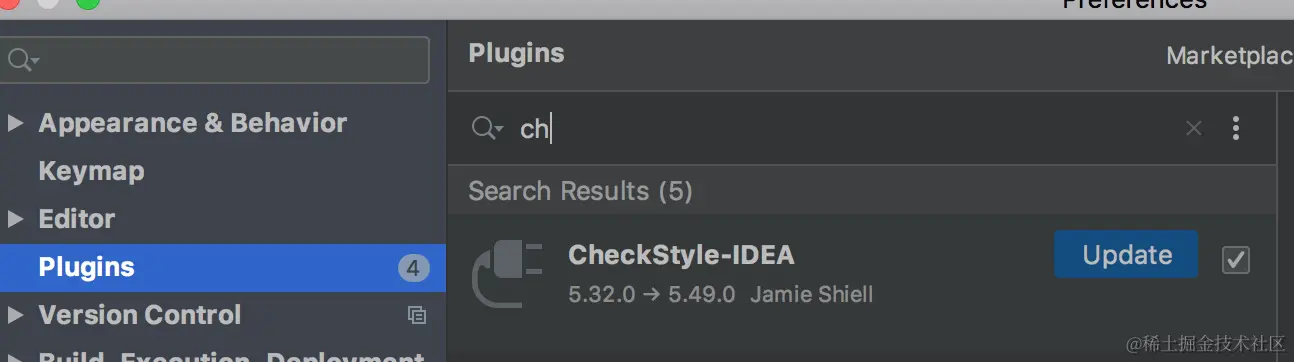Click the CheckStyle-IDEA plugin plug icon

[506, 274]
